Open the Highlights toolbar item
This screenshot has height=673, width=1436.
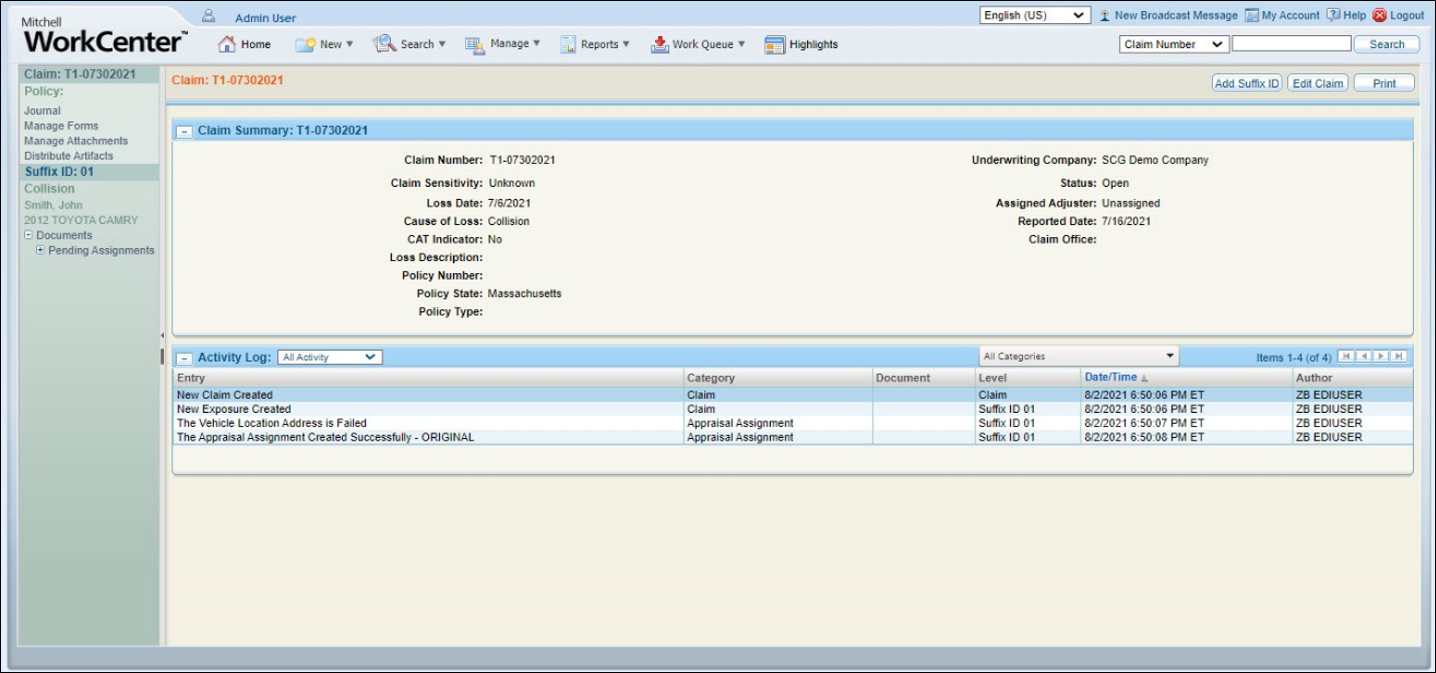coord(801,44)
